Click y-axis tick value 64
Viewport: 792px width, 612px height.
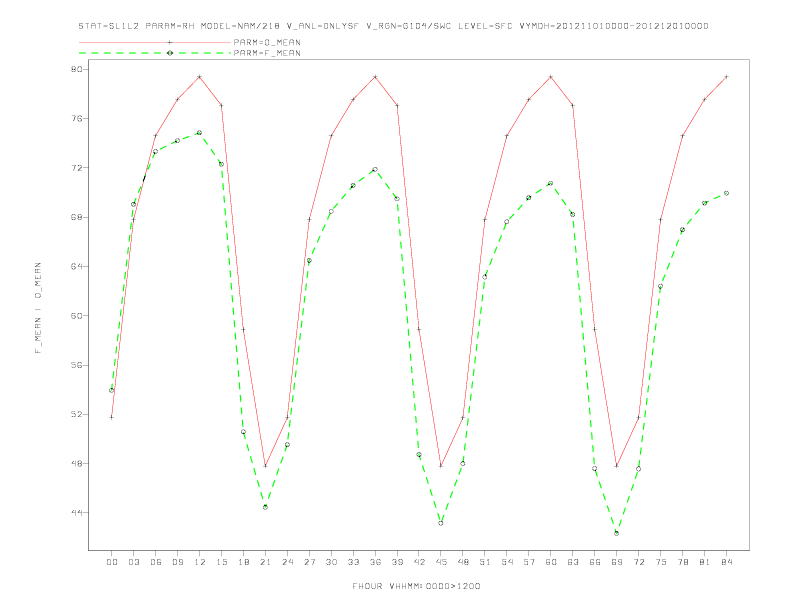click(77, 266)
